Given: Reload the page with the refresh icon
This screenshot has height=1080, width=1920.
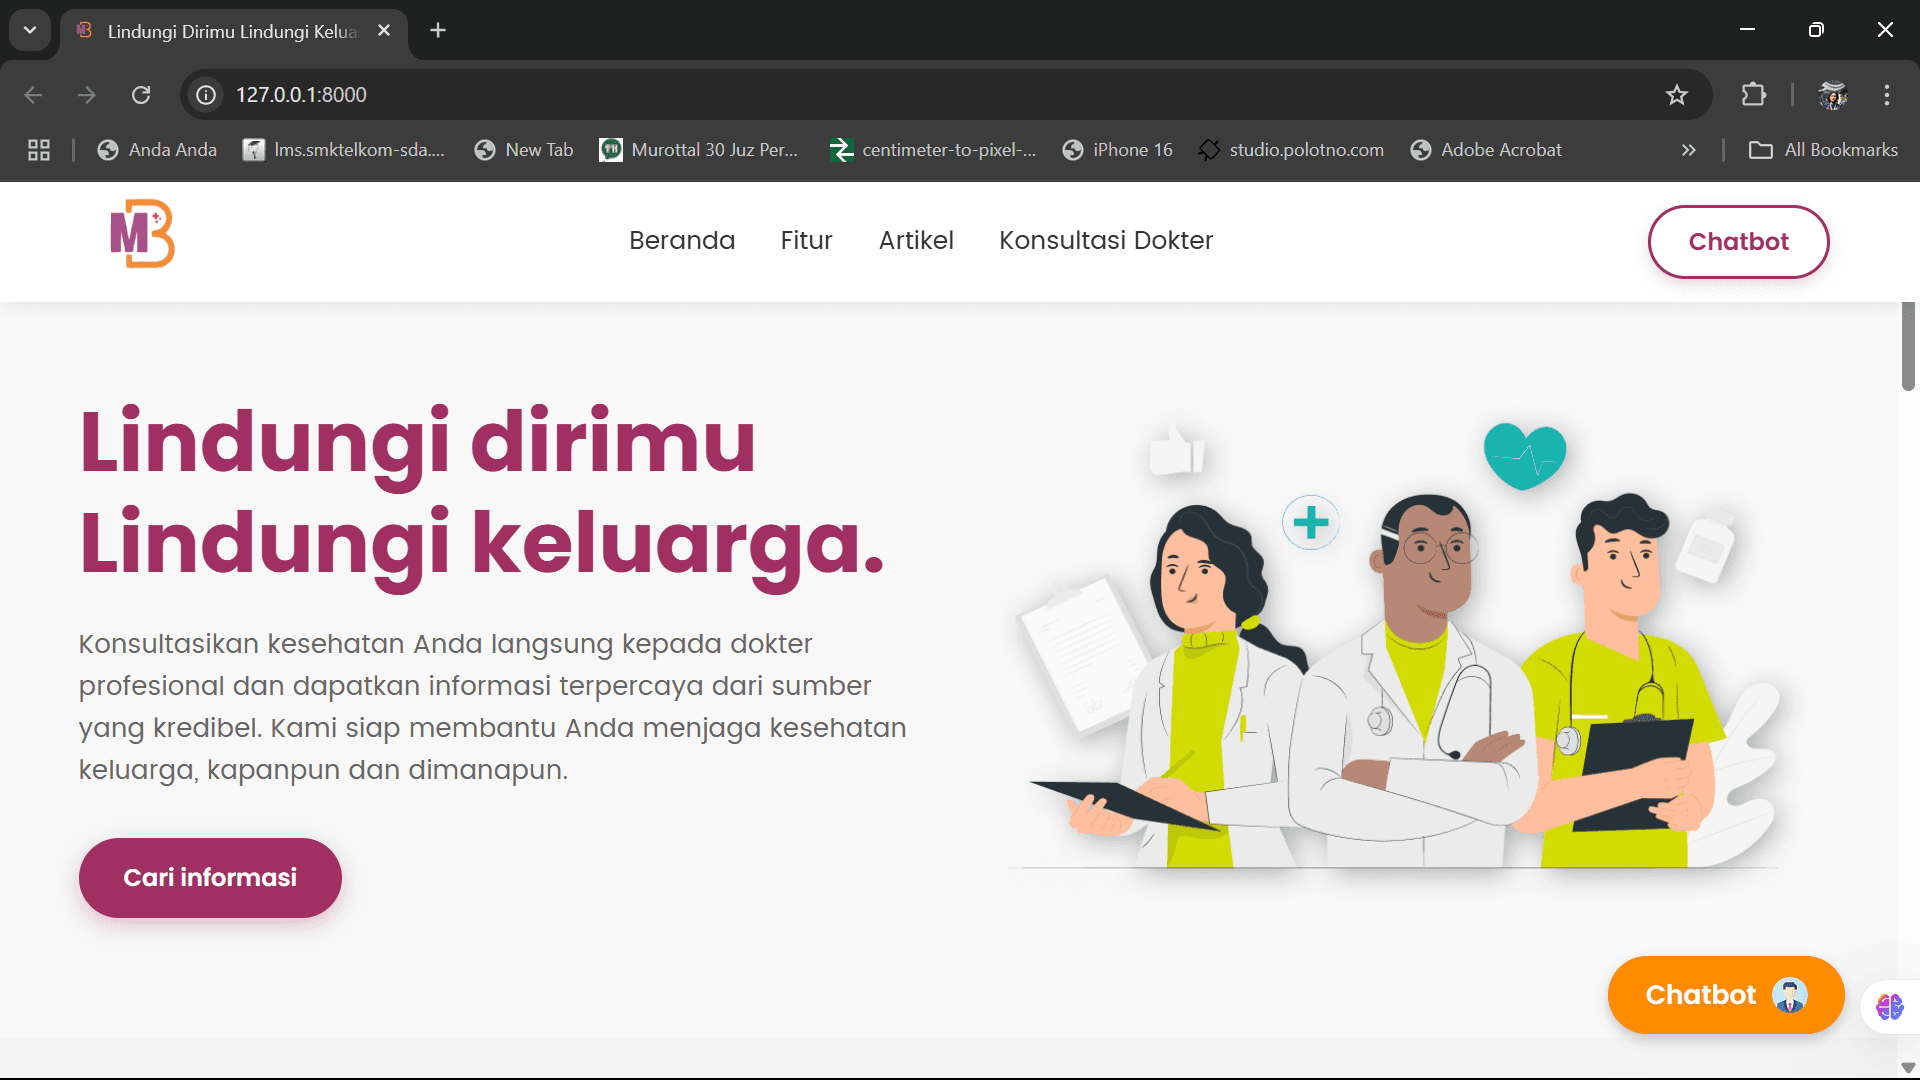Looking at the screenshot, I should [x=141, y=95].
